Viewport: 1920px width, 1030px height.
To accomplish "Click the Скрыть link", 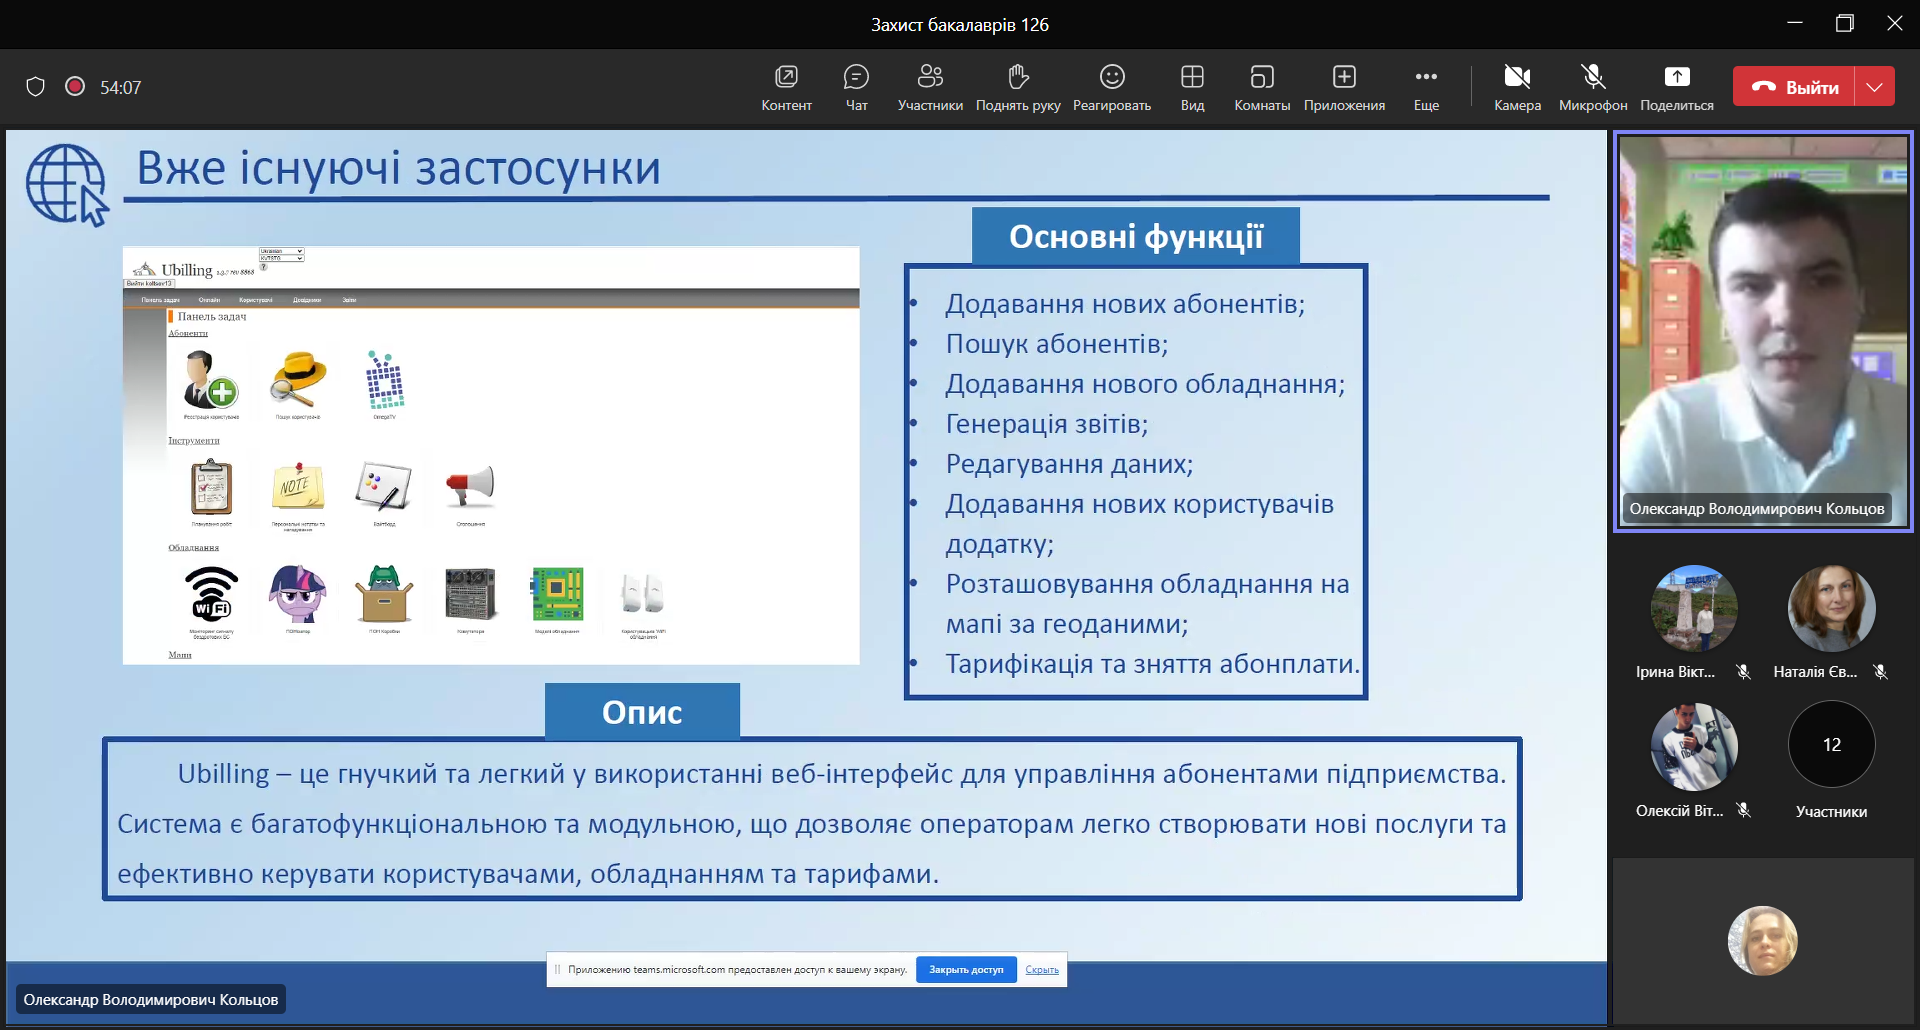I will (1042, 970).
